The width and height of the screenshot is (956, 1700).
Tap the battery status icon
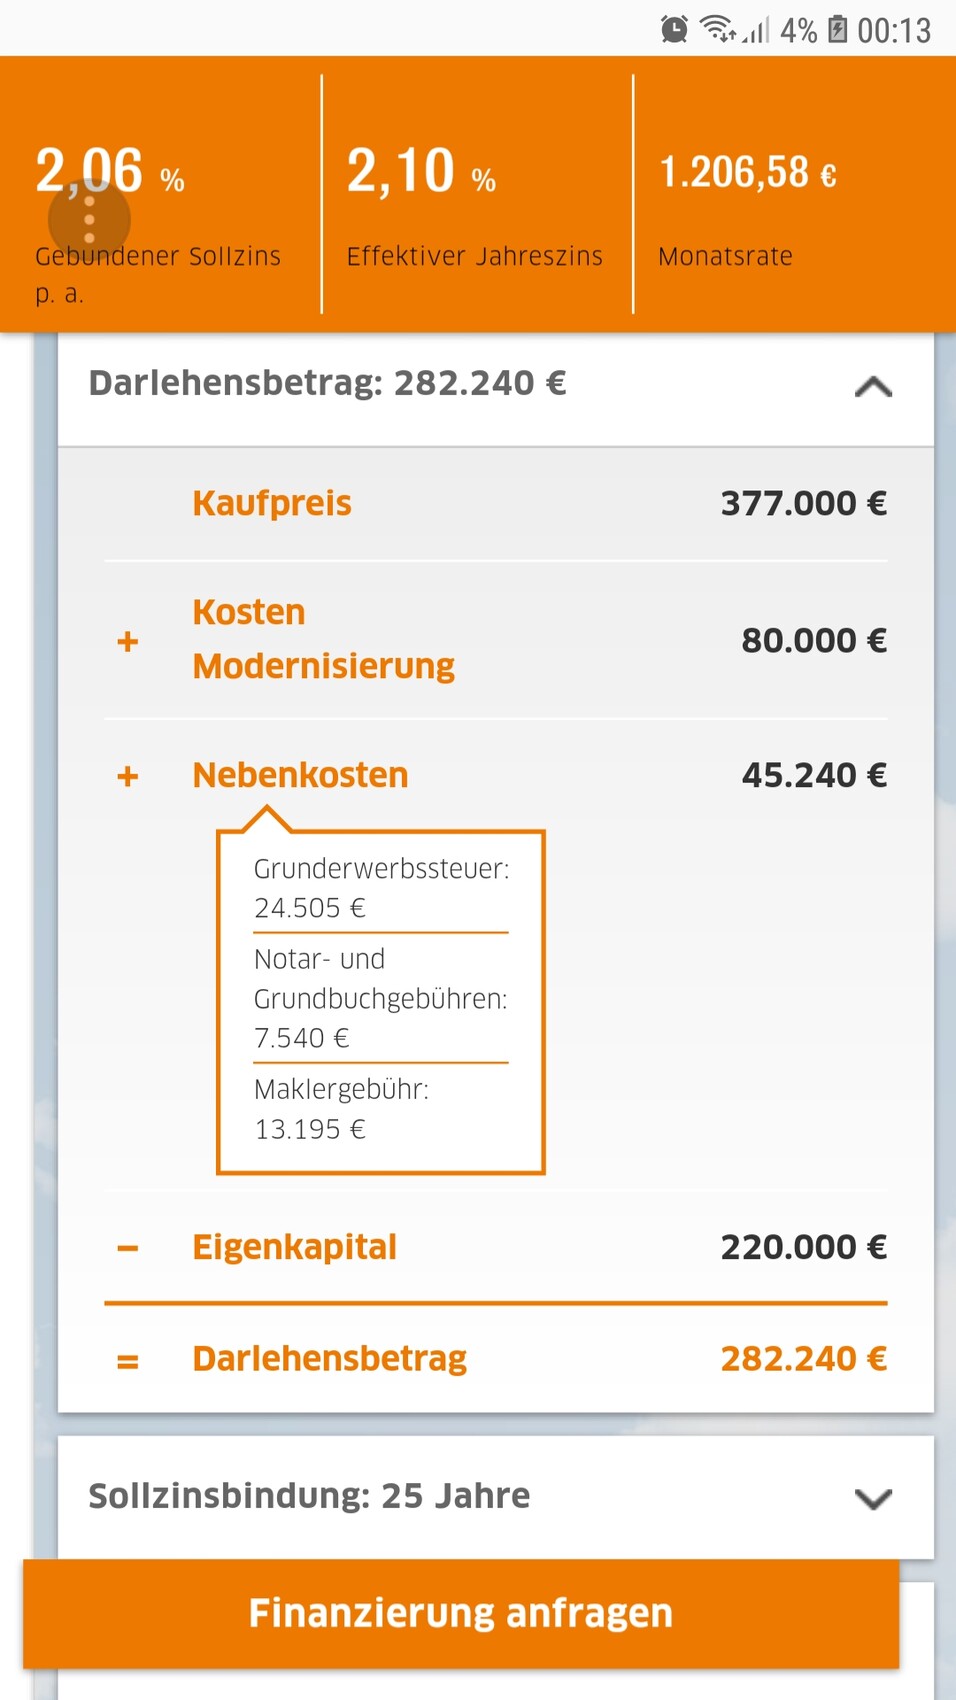(x=838, y=30)
